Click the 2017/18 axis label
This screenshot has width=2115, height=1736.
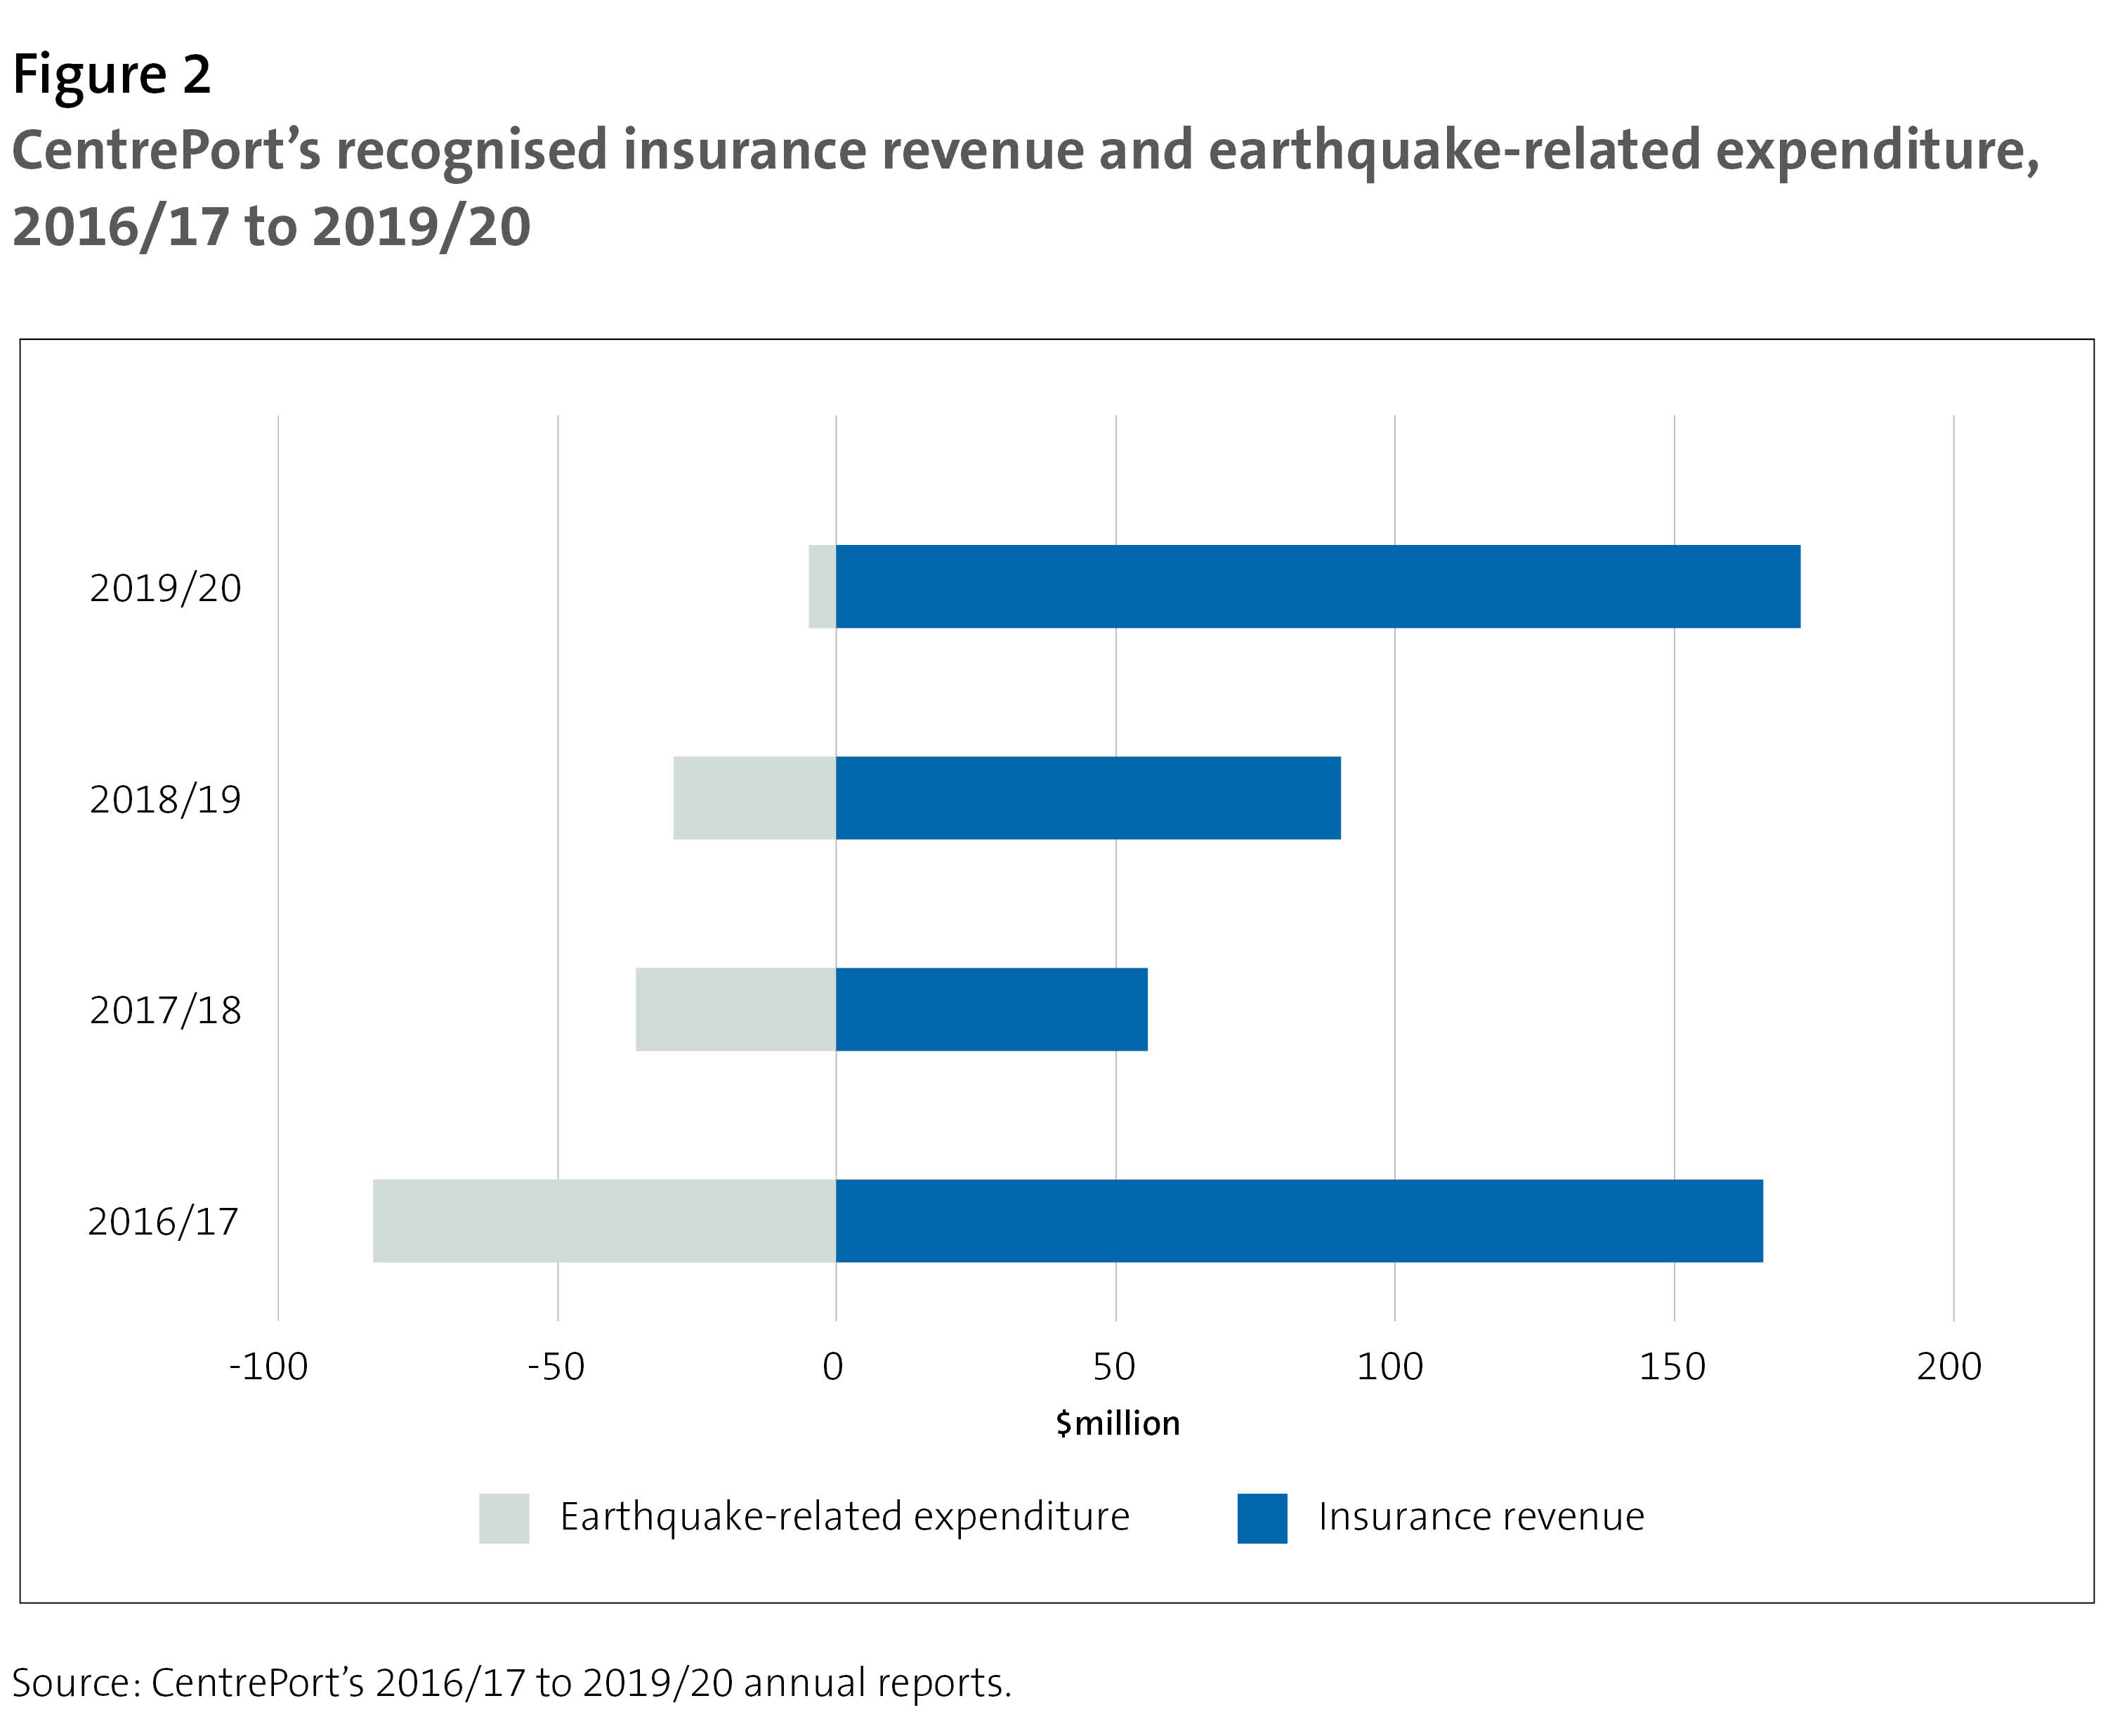pyautogui.click(x=166, y=1010)
